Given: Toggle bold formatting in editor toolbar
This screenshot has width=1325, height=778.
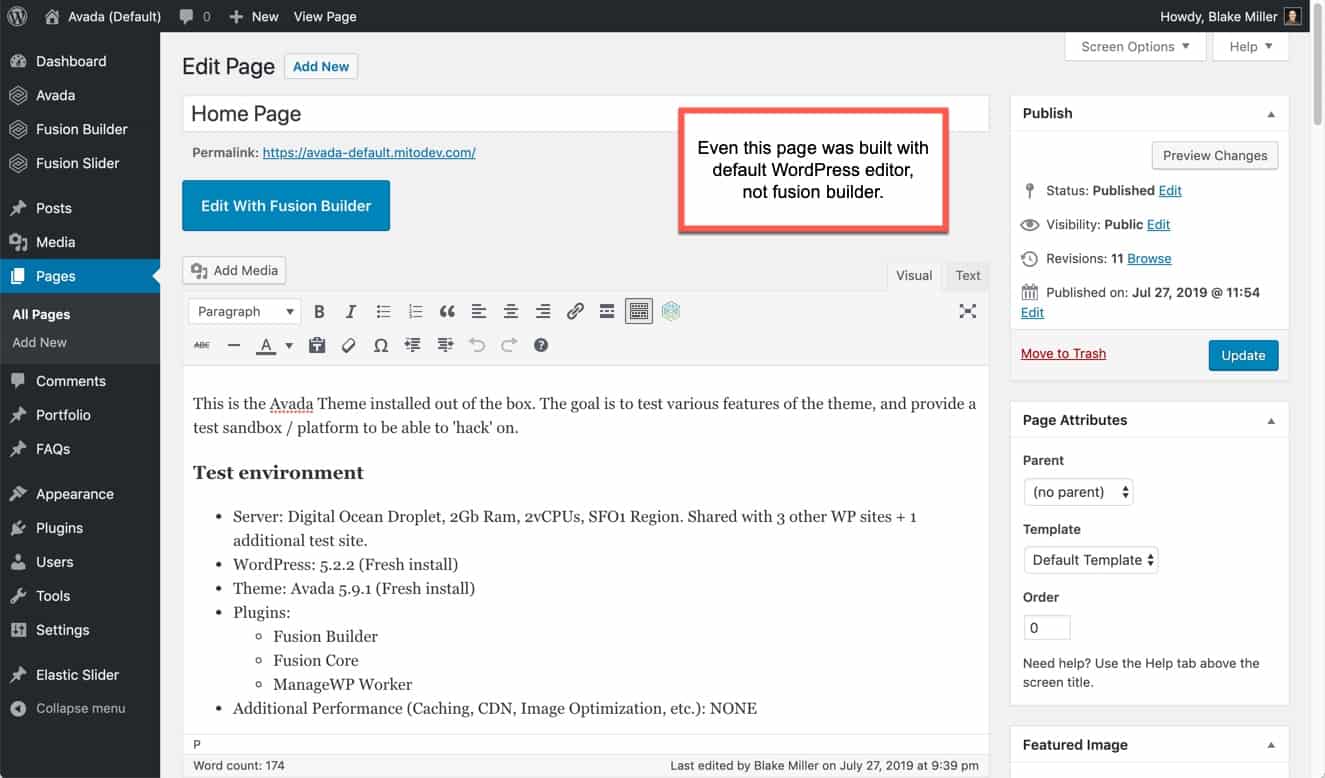Looking at the screenshot, I should pyautogui.click(x=319, y=312).
